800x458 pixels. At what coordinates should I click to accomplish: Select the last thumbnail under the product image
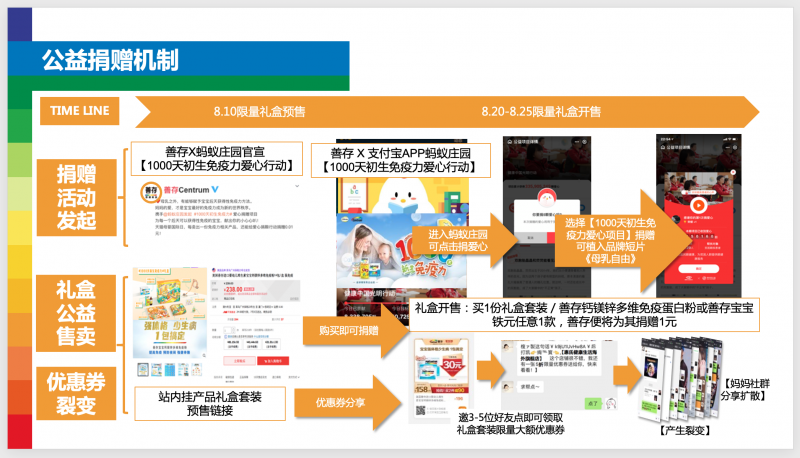pyautogui.click(x=196, y=370)
